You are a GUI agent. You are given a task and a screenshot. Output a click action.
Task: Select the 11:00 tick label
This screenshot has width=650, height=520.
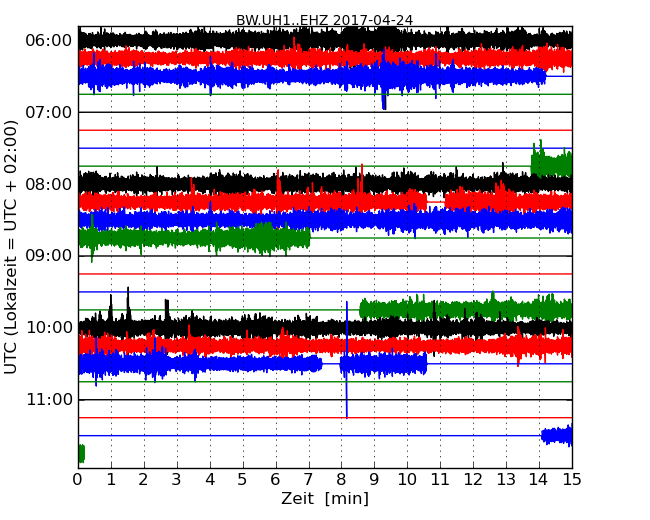[x=48, y=400]
